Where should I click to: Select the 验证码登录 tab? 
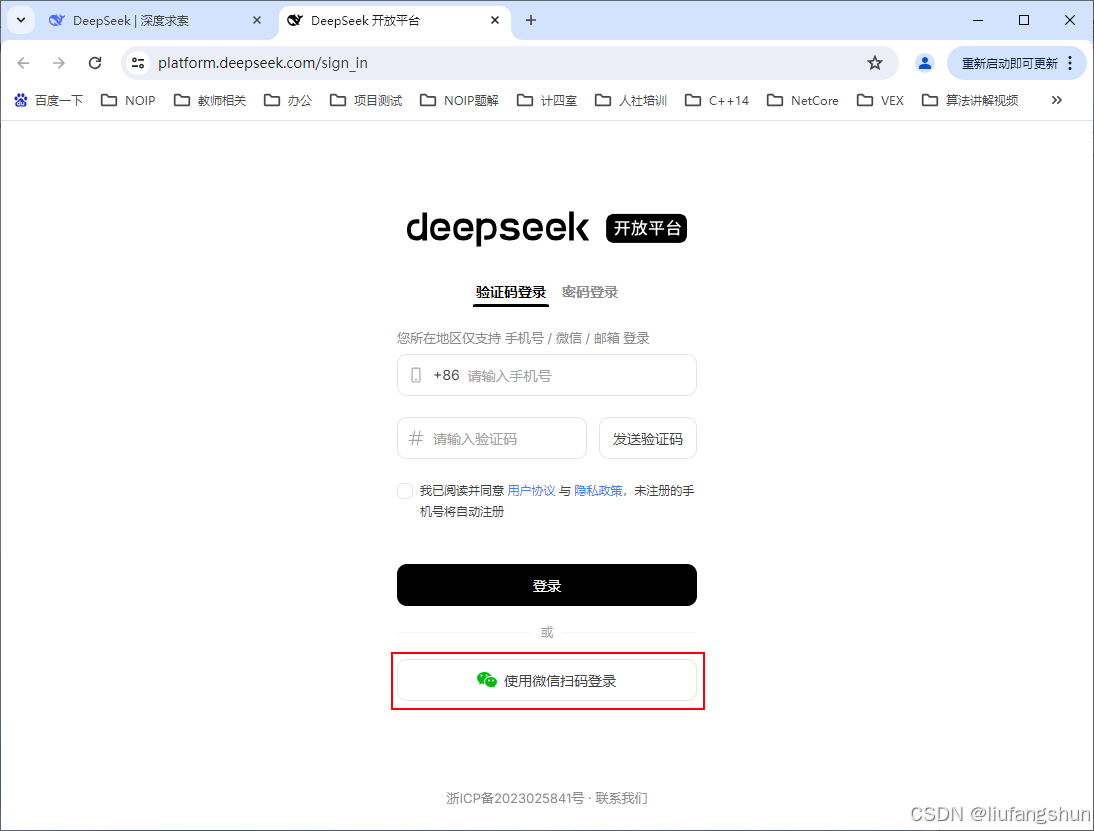click(511, 292)
